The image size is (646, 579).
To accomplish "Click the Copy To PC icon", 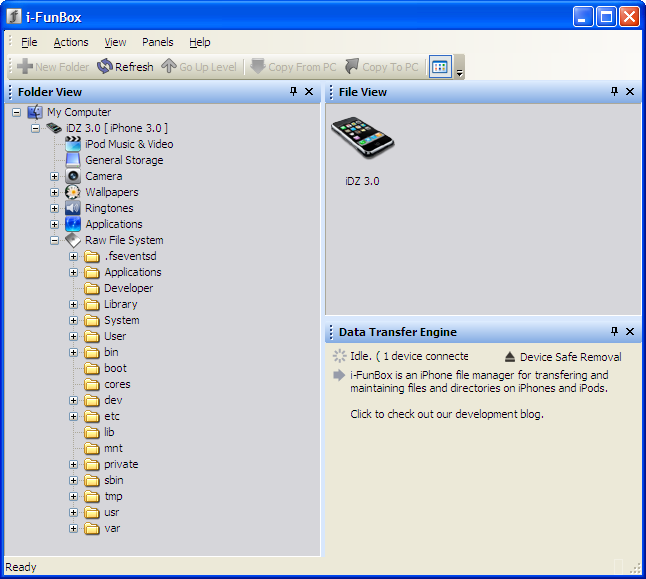I will [x=352, y=66].
